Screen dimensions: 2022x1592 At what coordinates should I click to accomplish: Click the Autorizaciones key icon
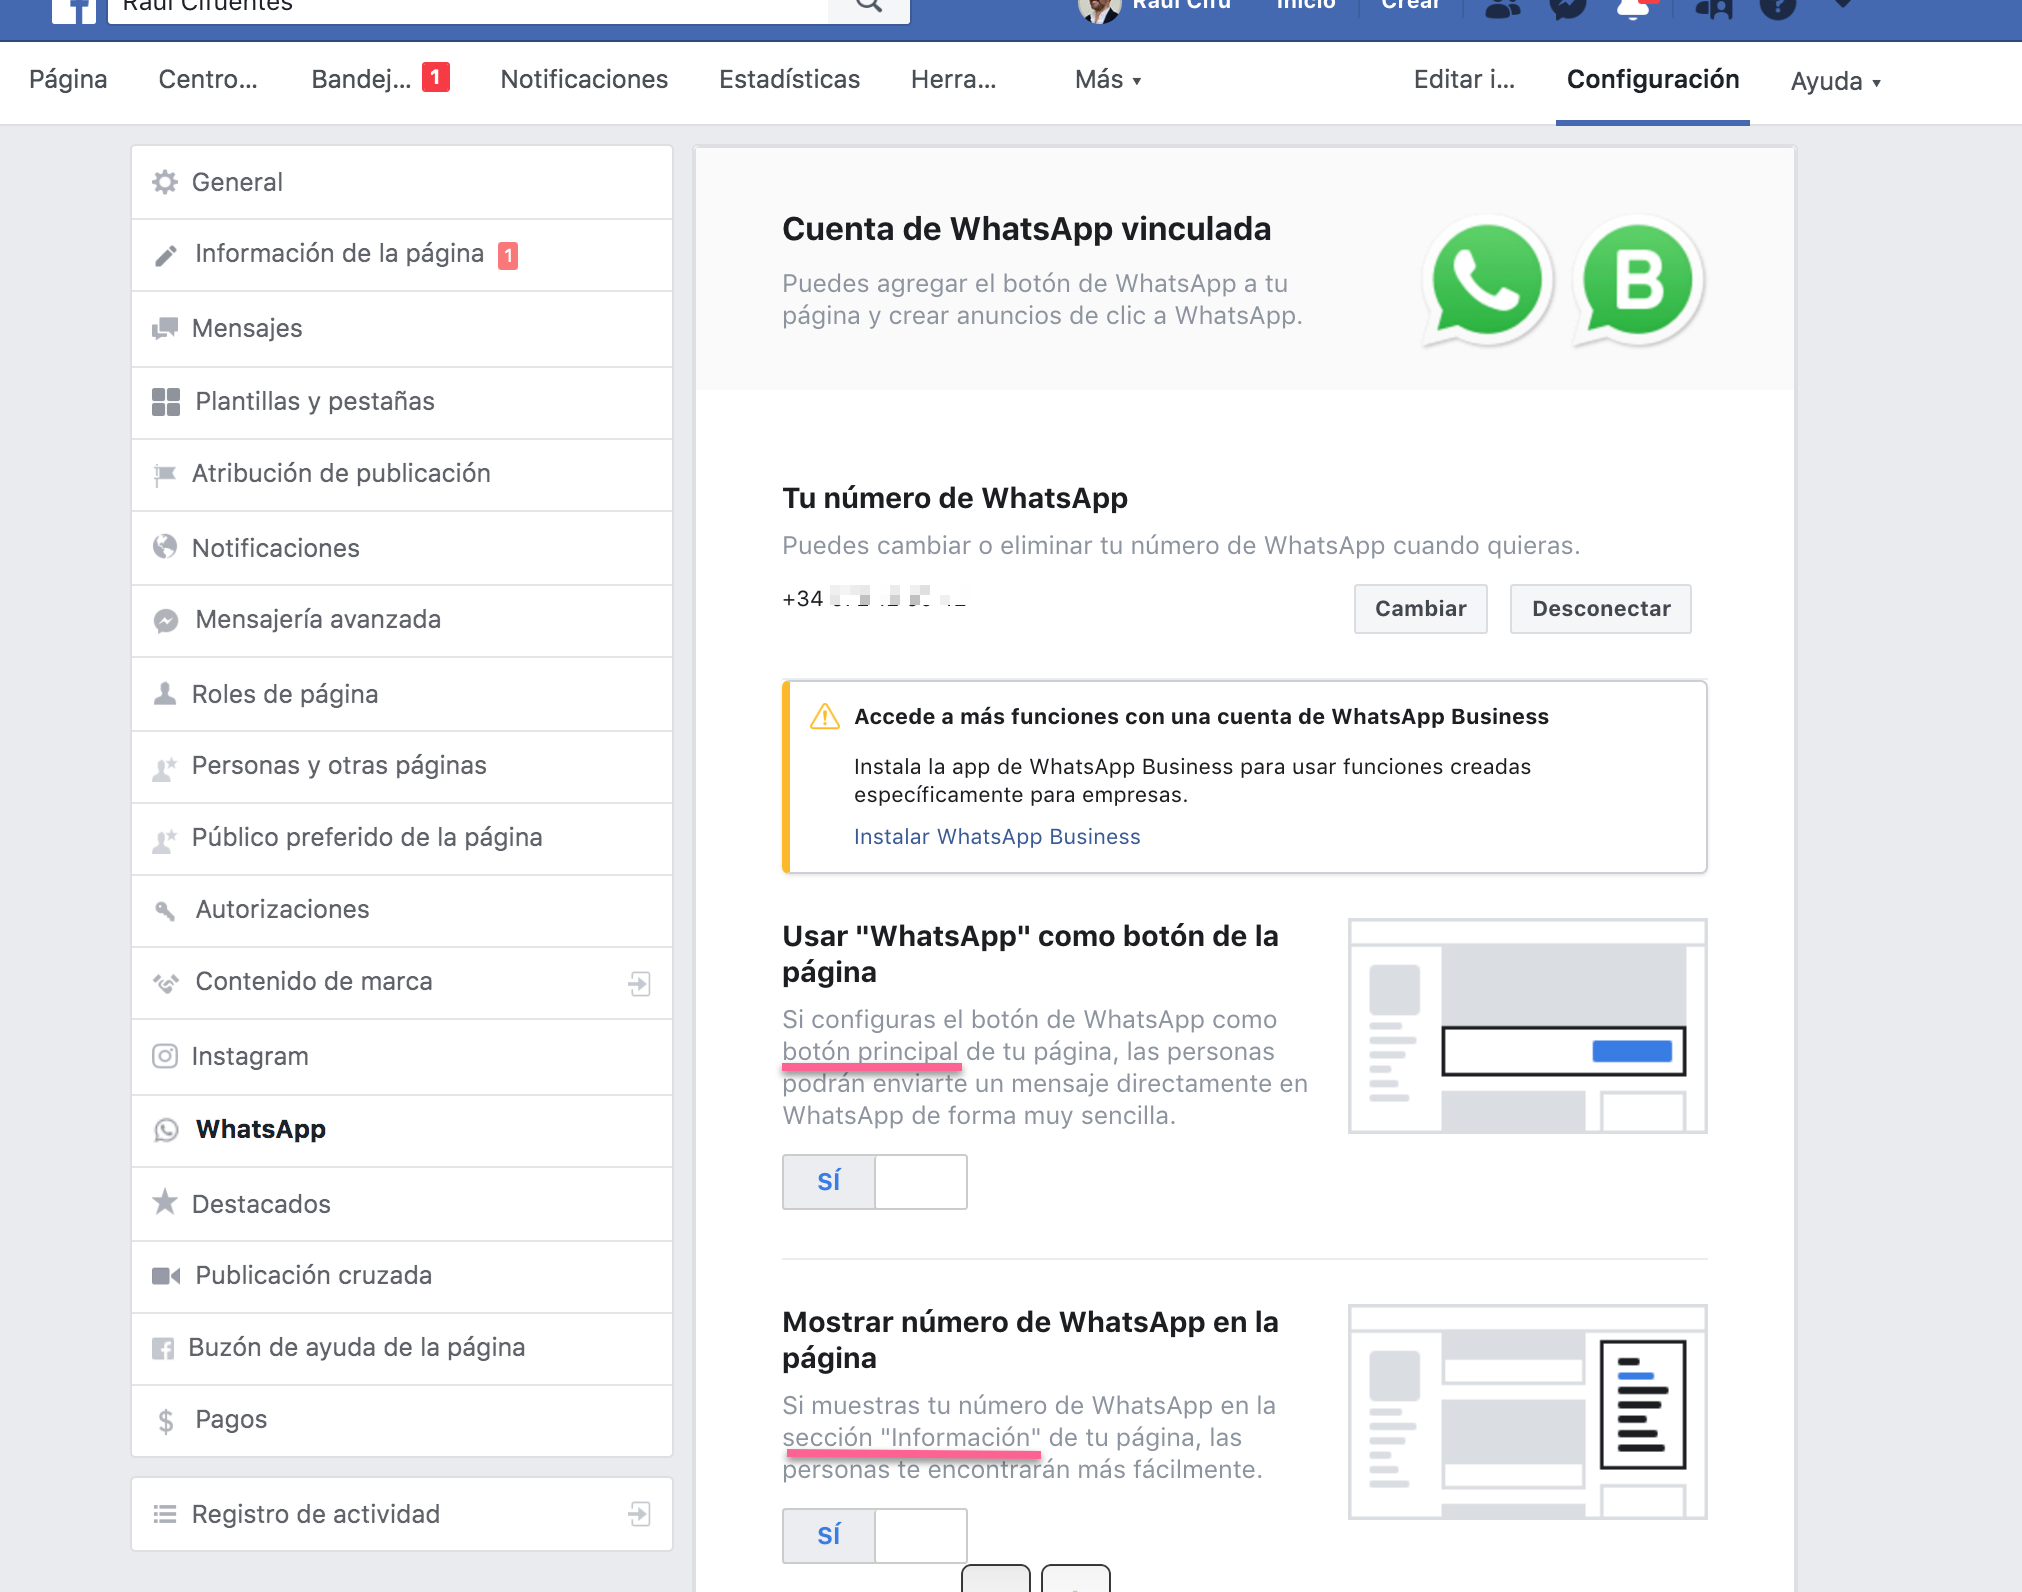pyautogui.click(x=166, y=910)
